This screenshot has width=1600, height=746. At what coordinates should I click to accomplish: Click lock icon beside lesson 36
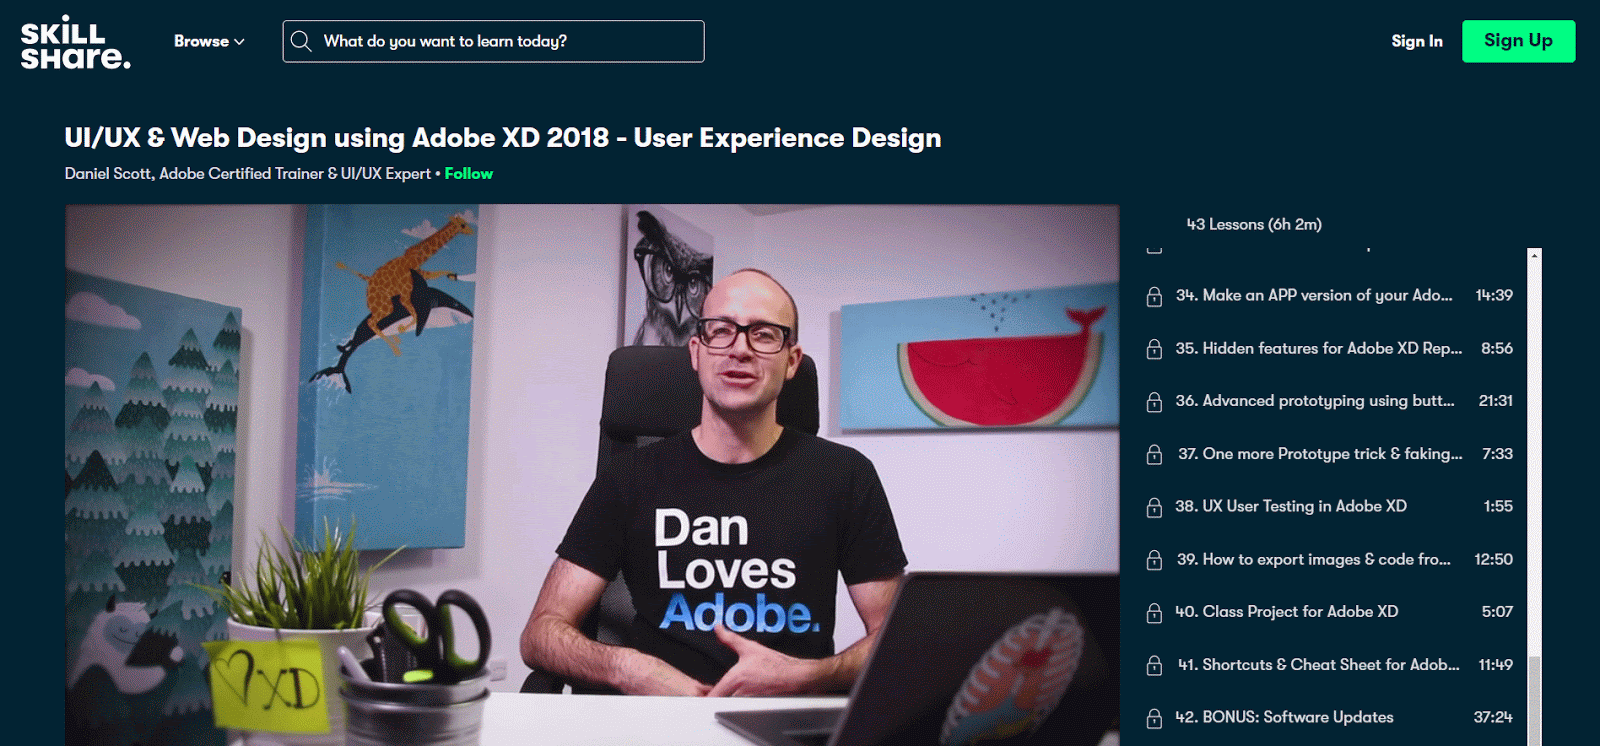1154,401
